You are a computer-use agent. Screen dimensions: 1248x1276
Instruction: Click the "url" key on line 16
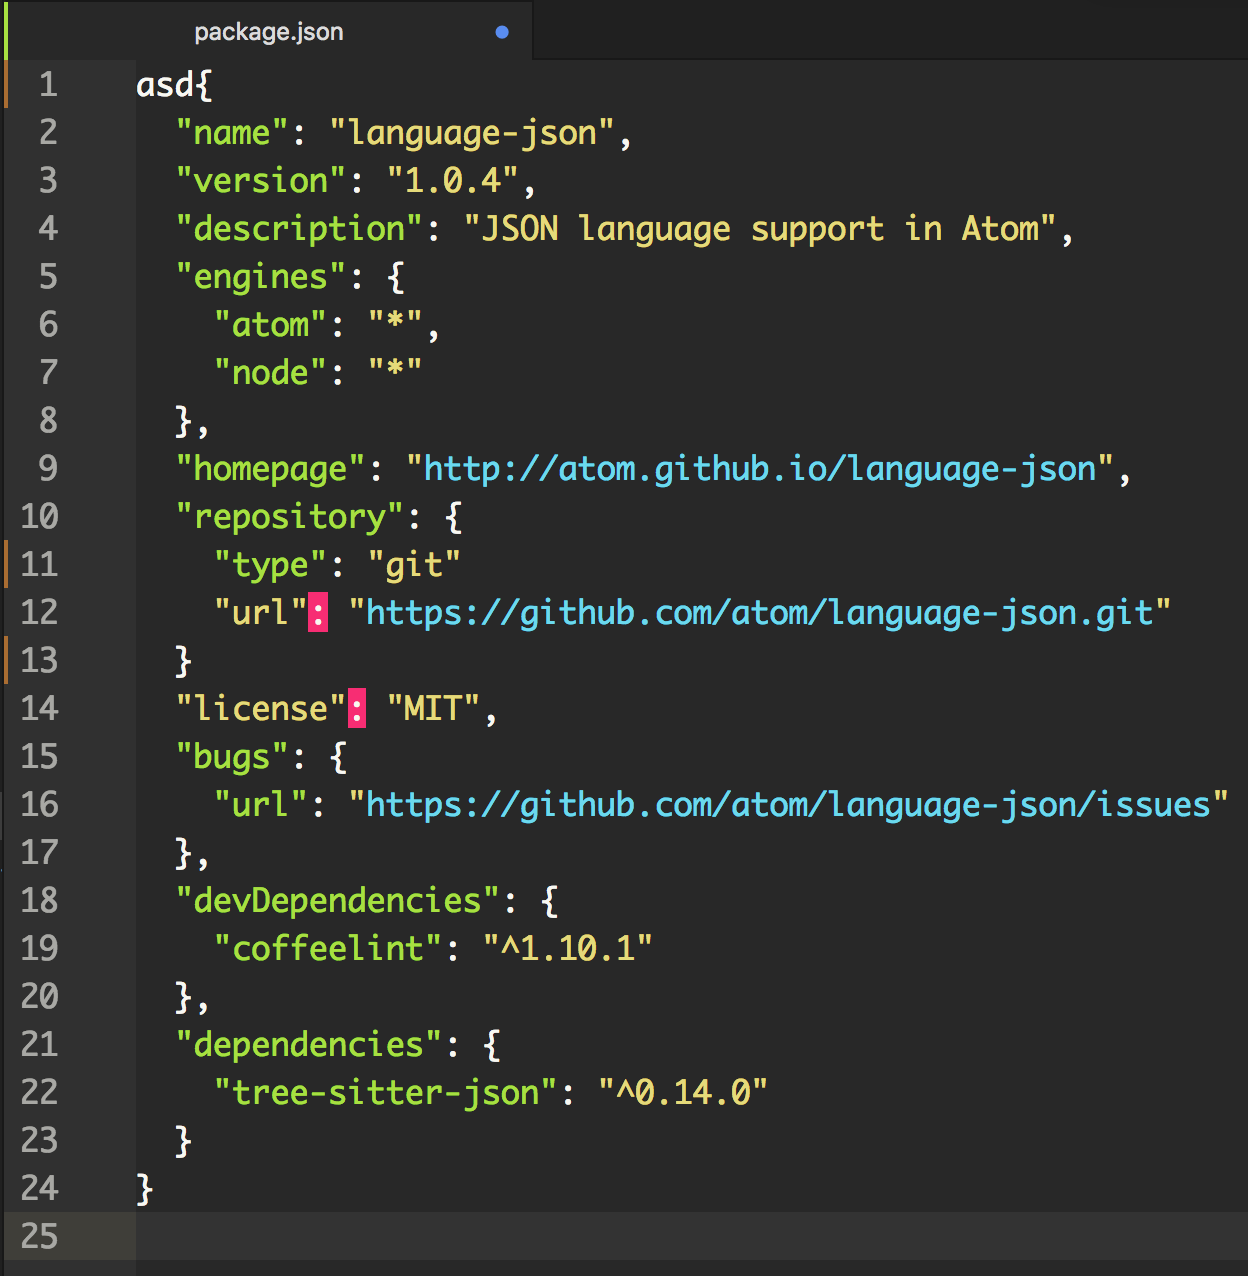click(x=261, y=805)
